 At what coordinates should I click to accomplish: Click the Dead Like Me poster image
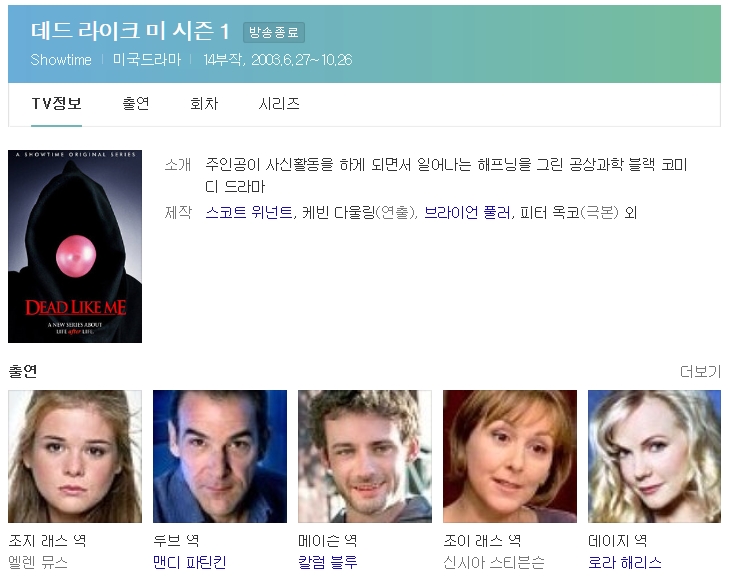[75, 246]
